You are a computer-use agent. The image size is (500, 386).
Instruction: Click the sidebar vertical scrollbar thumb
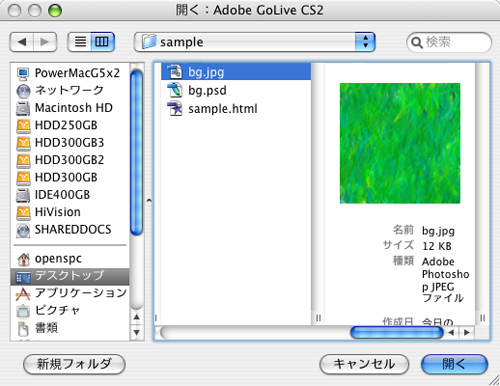pyautogui.click(x=136, y=153)
